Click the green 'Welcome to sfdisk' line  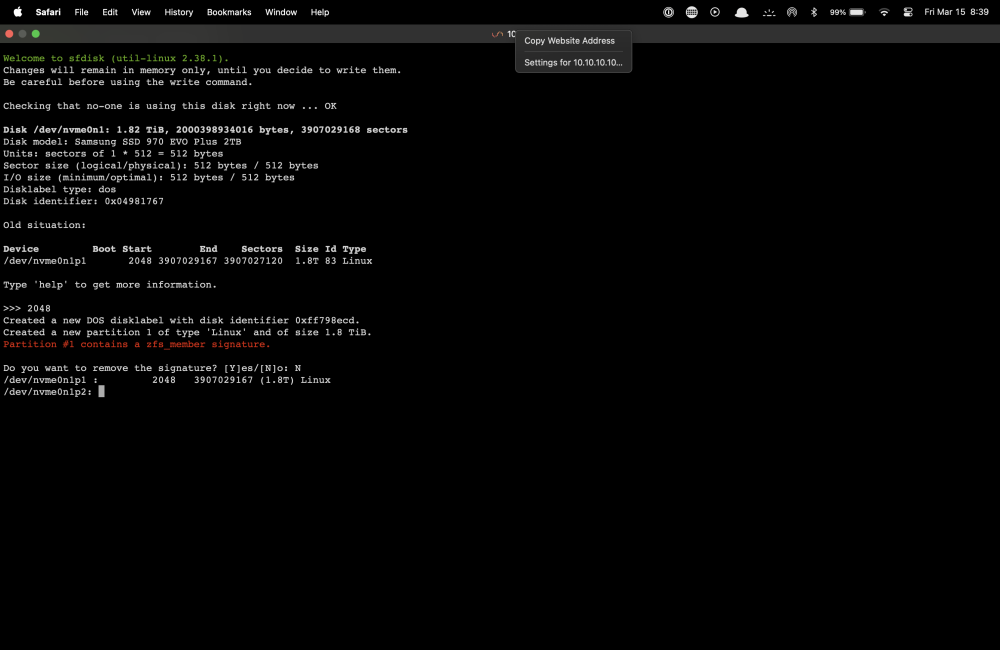coord(115,58)
